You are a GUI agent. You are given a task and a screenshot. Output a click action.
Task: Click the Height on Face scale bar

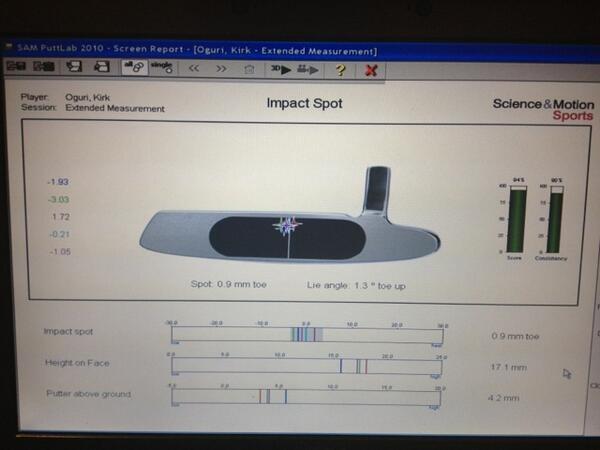[x=307, y=367]
